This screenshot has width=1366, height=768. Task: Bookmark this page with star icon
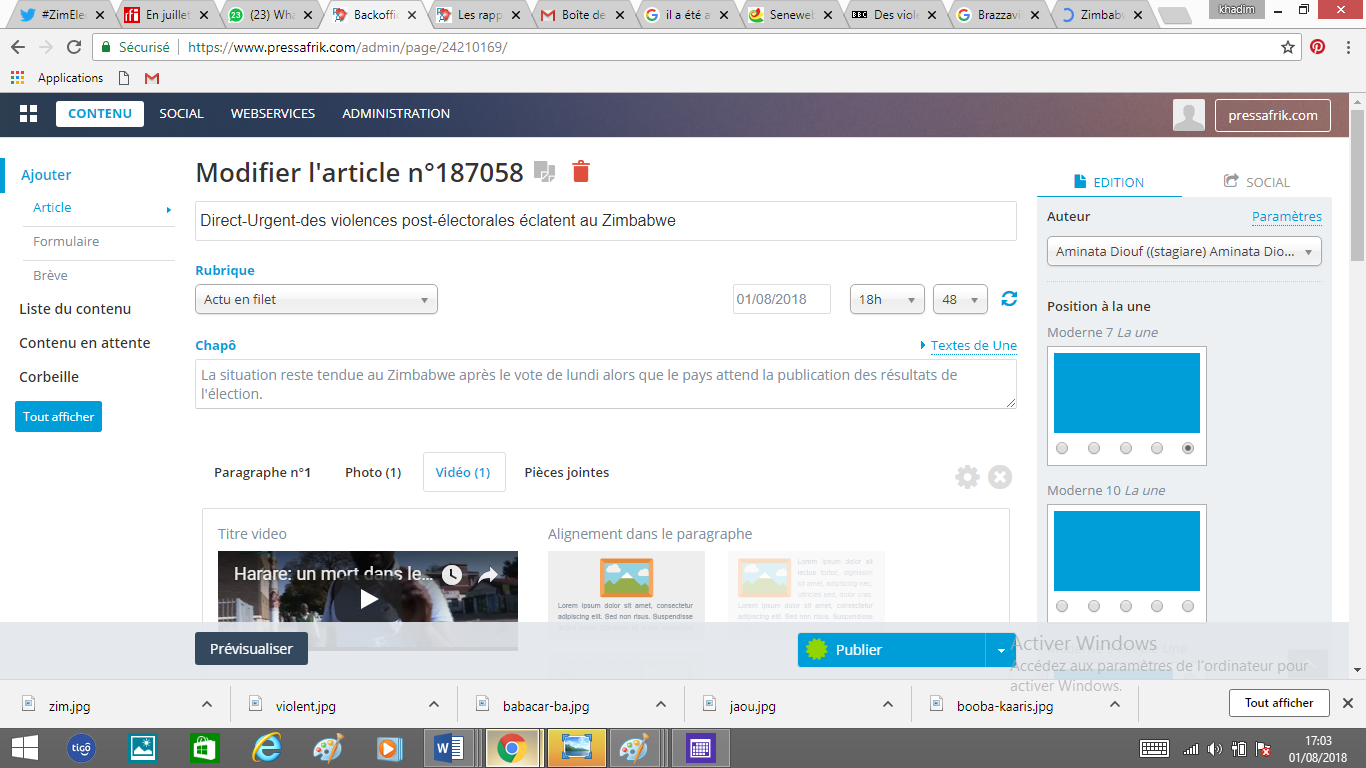[x=1288, y=47]
